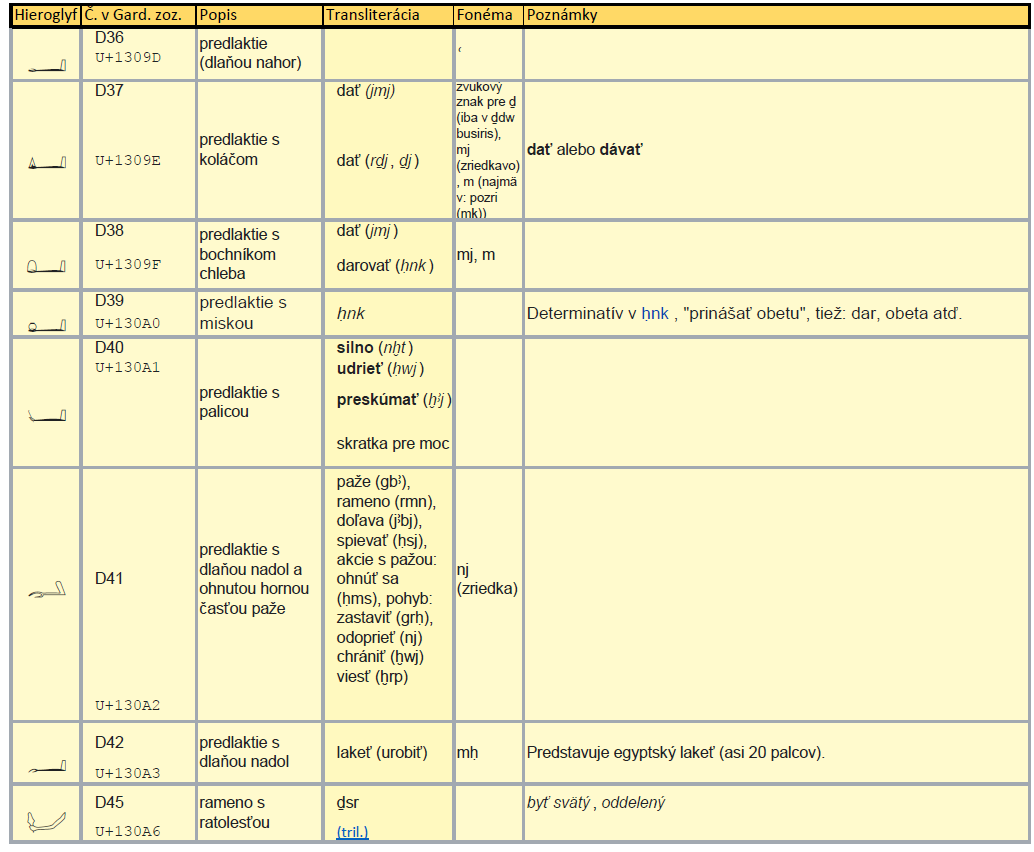This screenshot has height=852, width=1034.
Task: Click the U+130A2 code in D41 row
Action: 128,705
